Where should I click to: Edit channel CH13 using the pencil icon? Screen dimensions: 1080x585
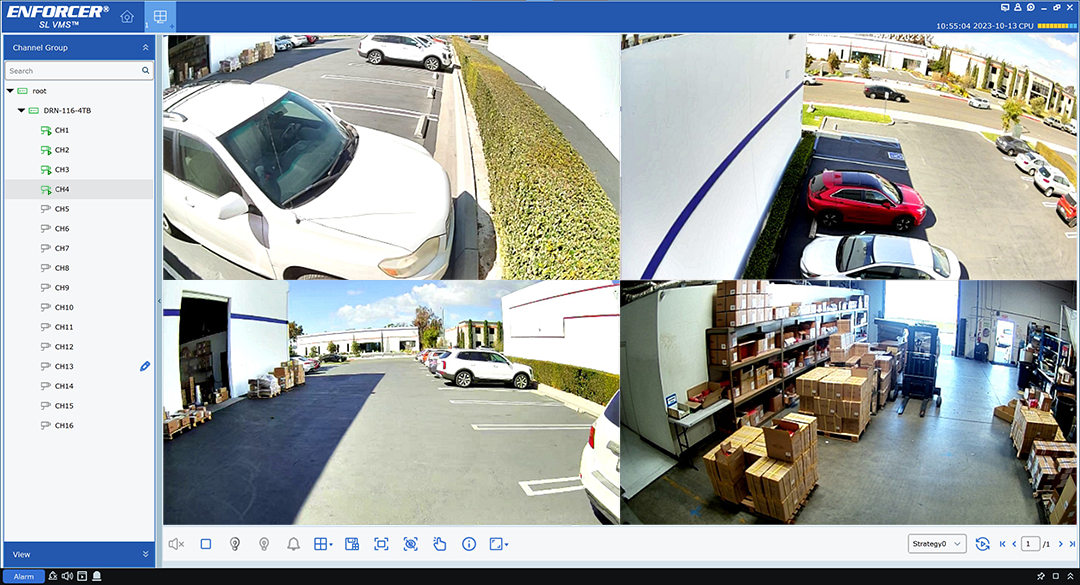(x=144, y=366)
